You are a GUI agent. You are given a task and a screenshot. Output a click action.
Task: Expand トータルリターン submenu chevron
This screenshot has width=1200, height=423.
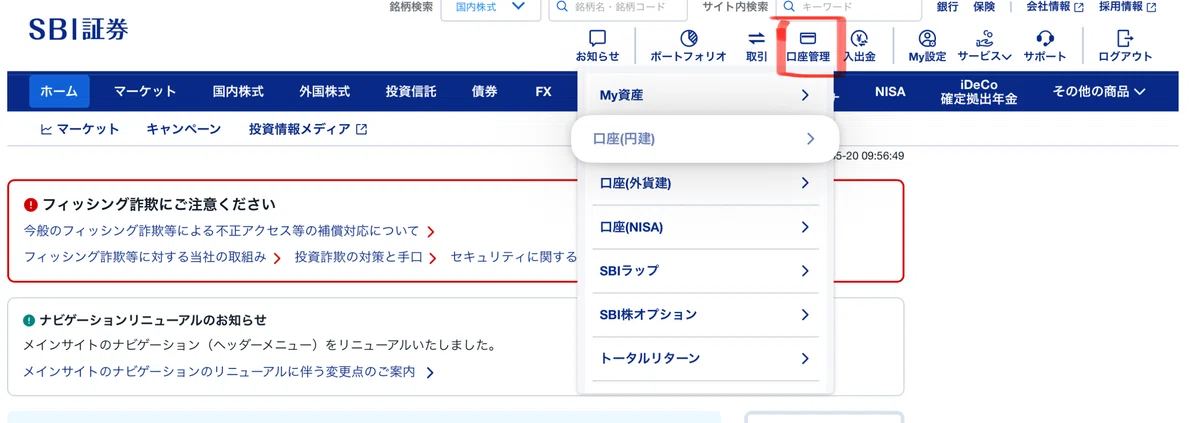805,358
